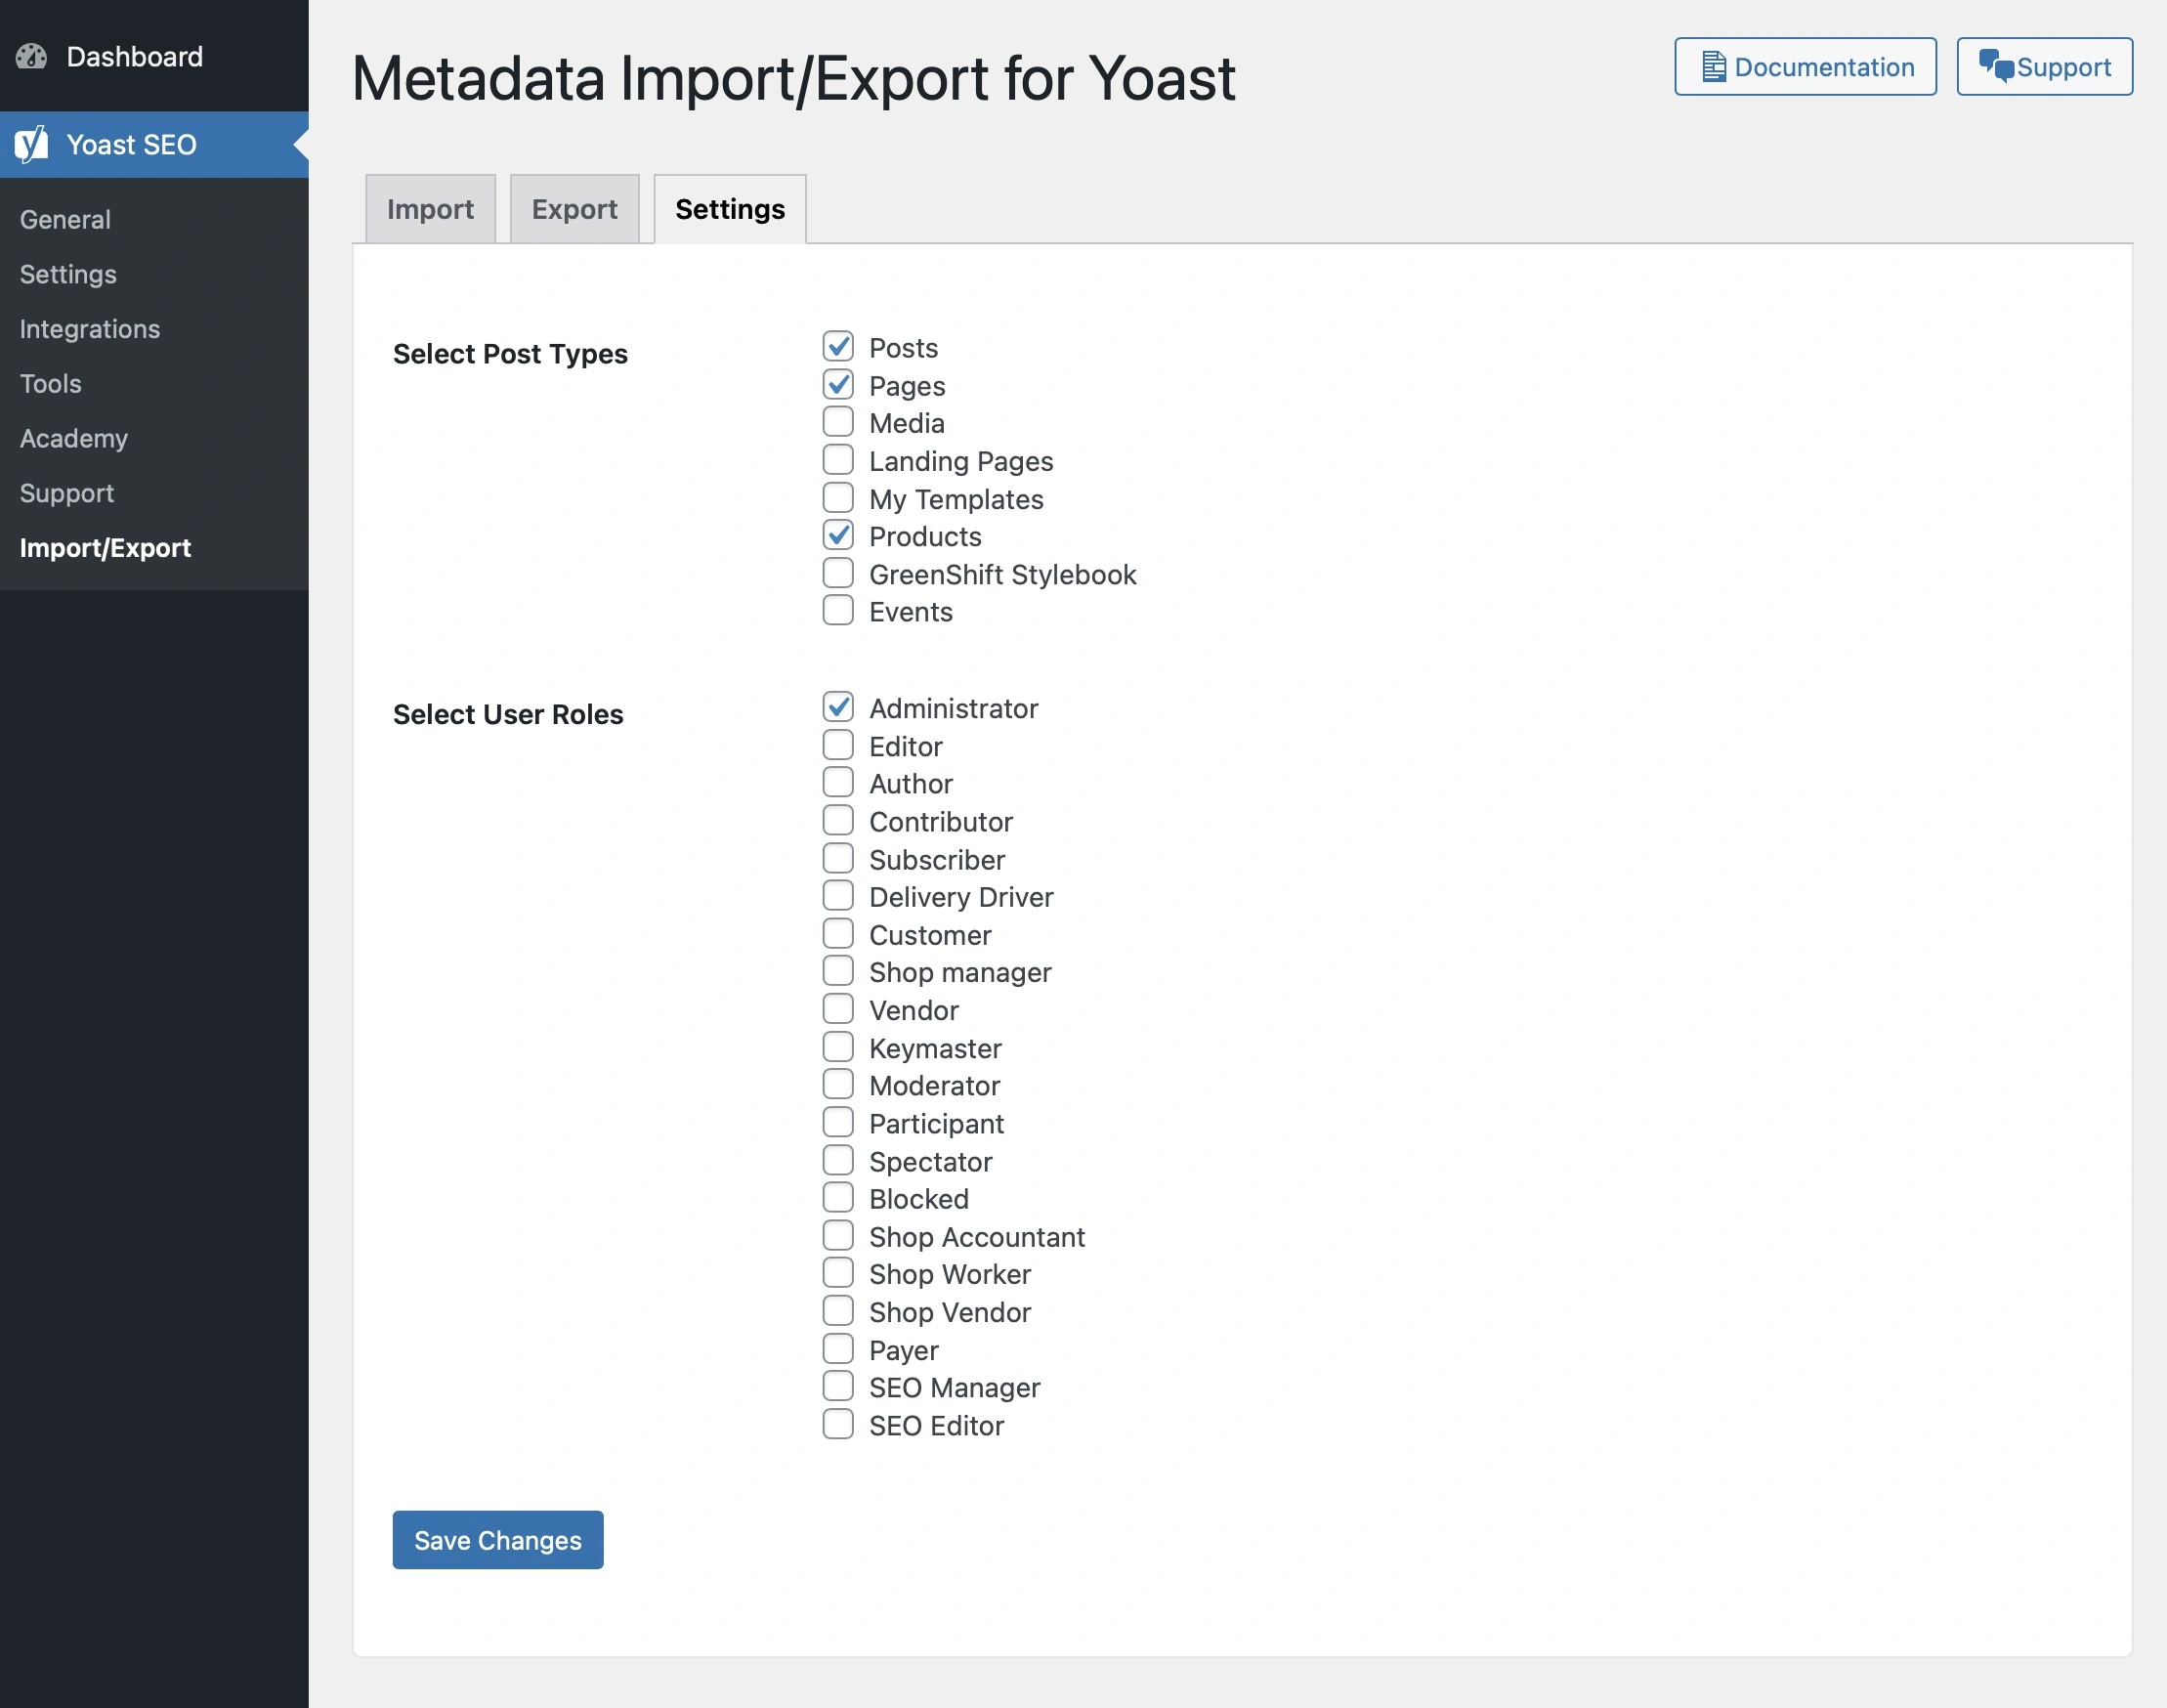Open the Documentation button
The width and height of the screenshot is (2167, 1708).
(x=1805, y=66)
